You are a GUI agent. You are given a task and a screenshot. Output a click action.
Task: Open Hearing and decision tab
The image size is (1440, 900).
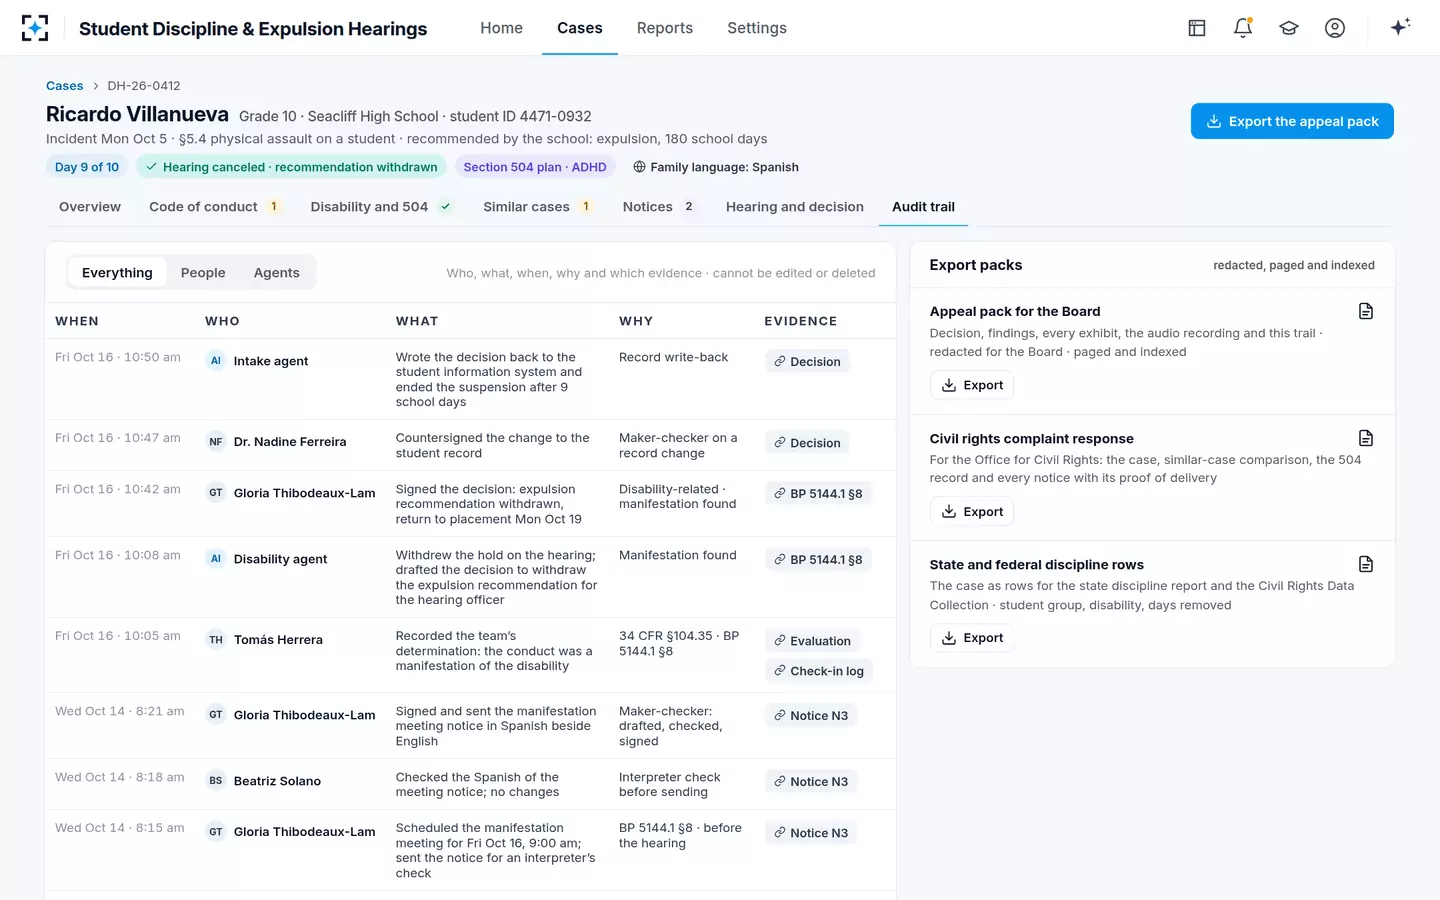(x=795, y=207)
